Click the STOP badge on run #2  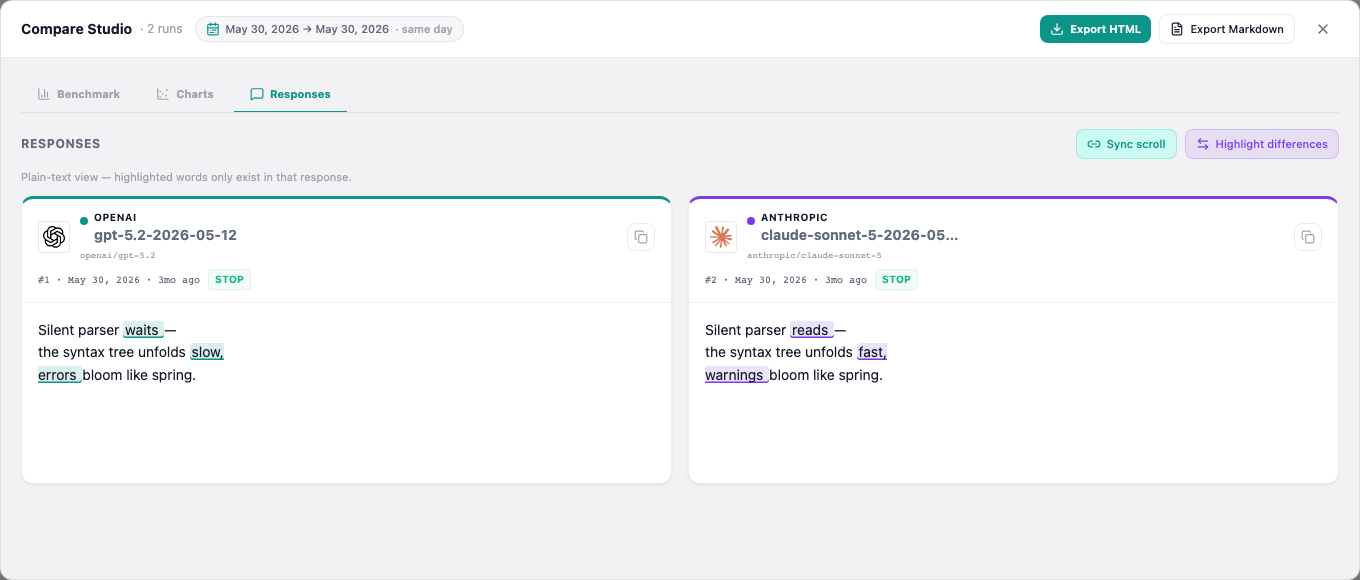pyautogui.click(x=896, y=280)
